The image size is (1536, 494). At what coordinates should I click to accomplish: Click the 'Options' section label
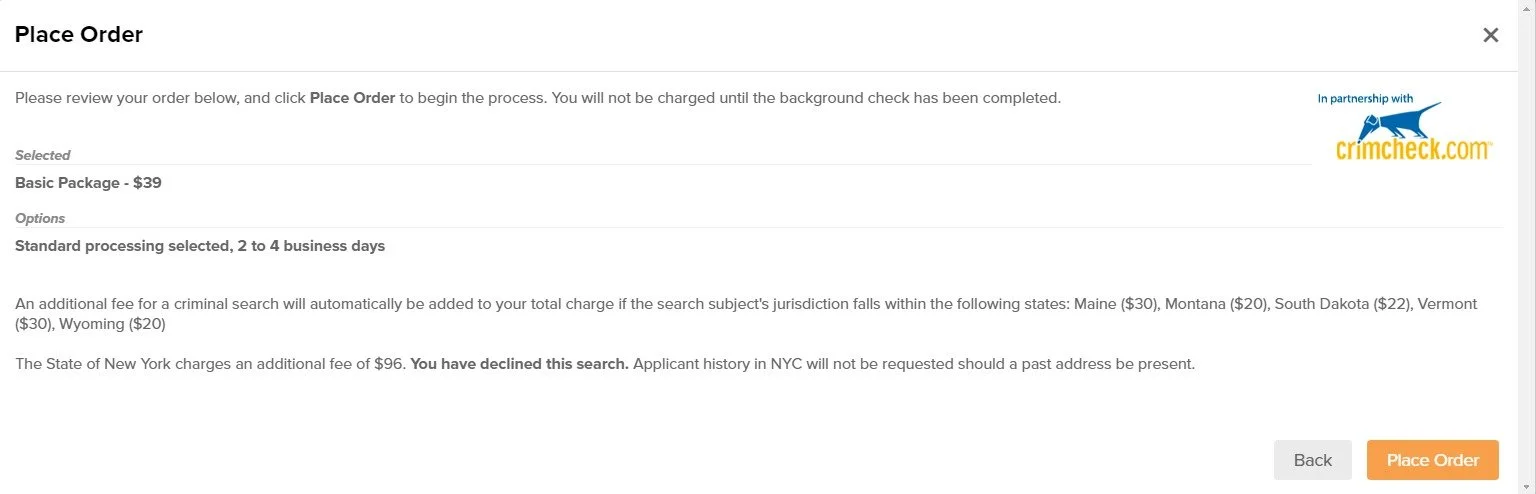coord(40,218)
